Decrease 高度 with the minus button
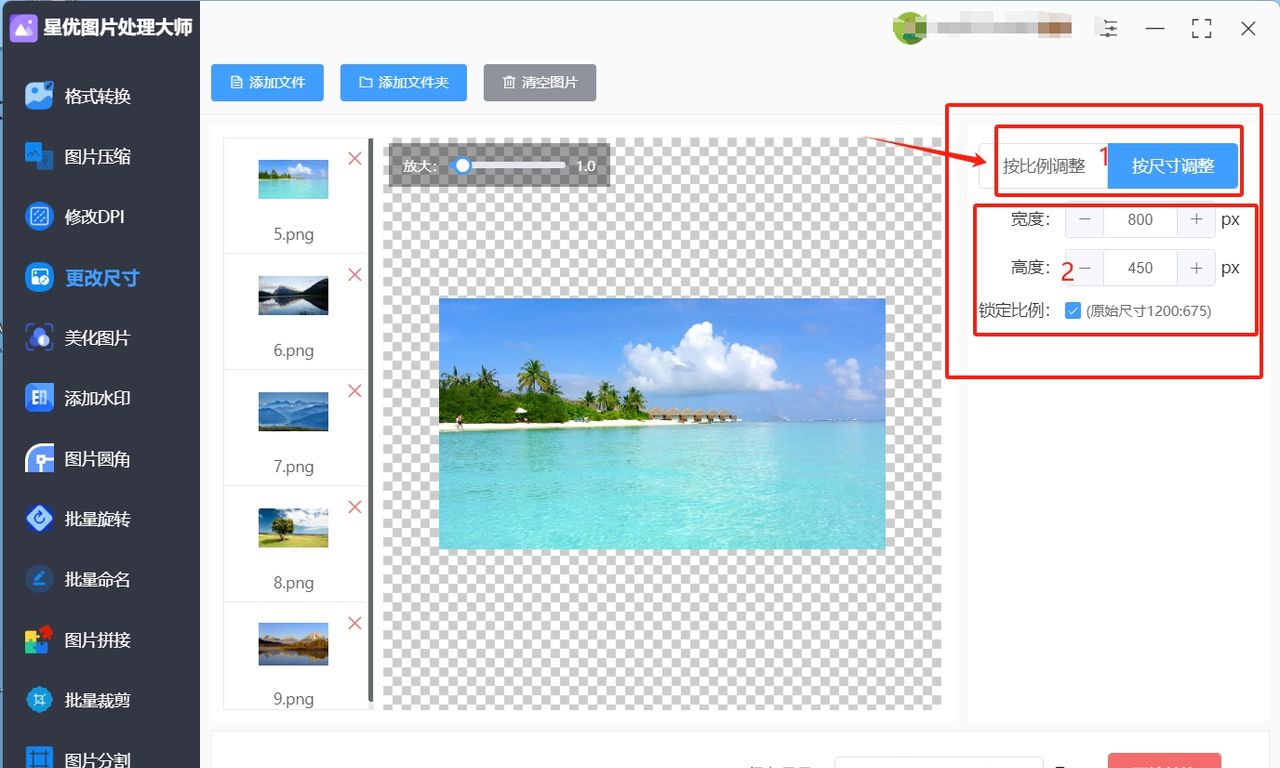Image resolution: width=1280 pixels, height=768 pixels. [1085, 268]
